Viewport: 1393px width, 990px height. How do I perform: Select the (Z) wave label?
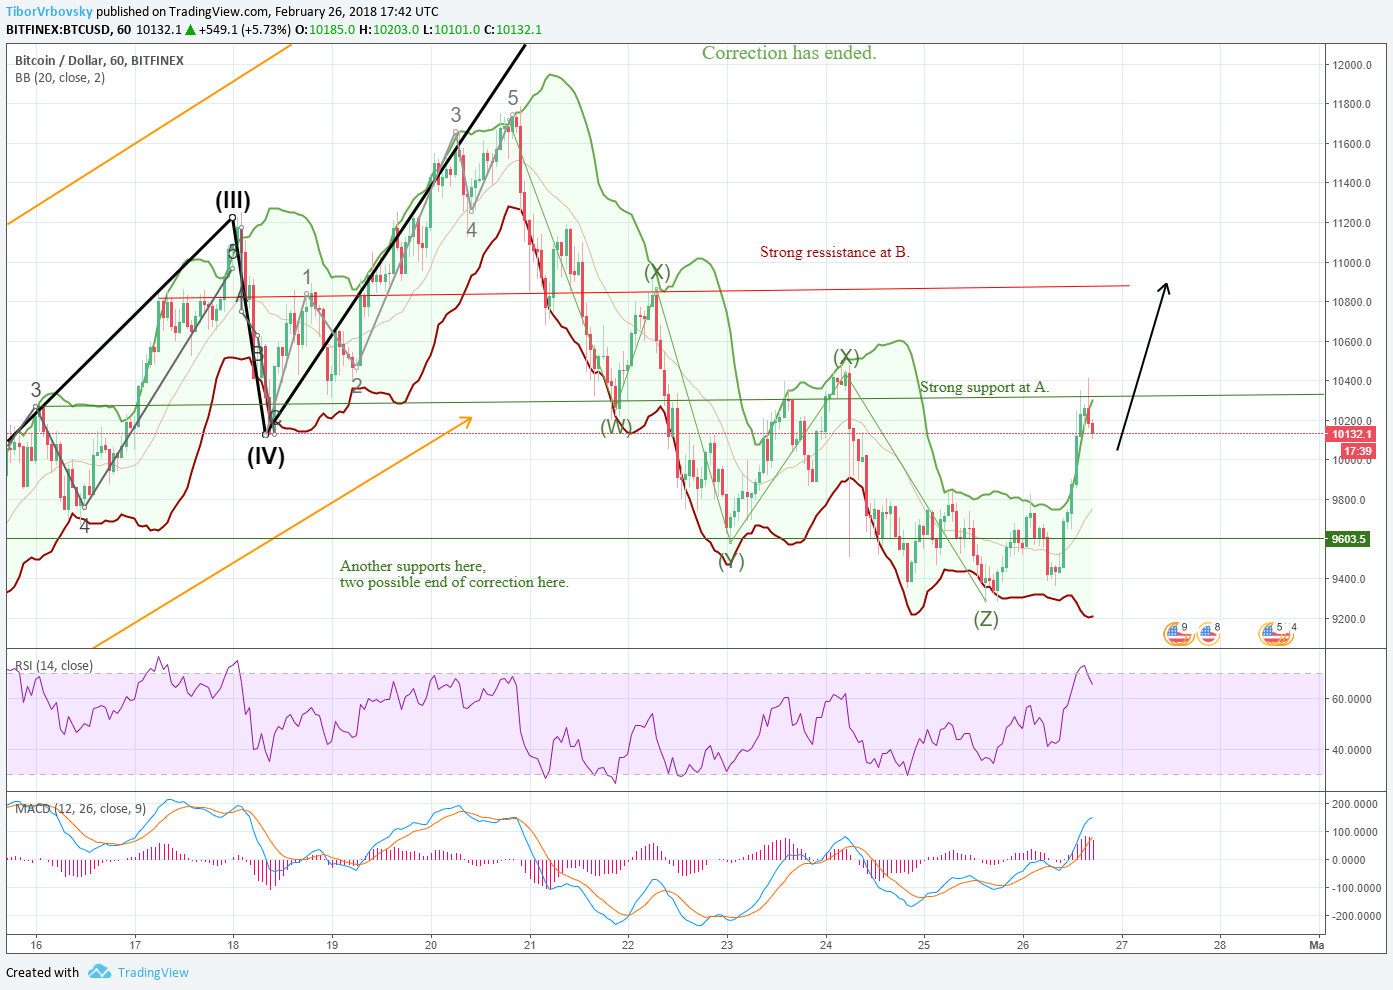[x=986, y=619]
